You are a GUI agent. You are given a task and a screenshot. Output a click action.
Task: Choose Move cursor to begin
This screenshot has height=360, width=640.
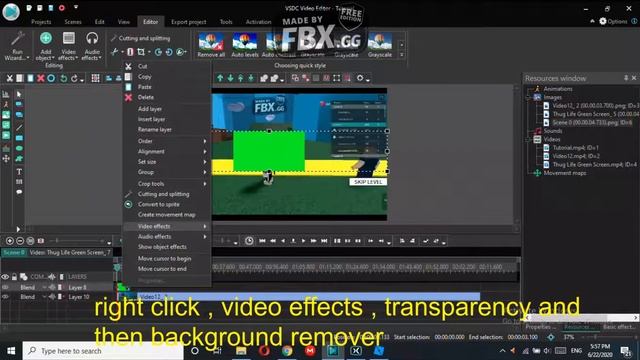[167, 258]
